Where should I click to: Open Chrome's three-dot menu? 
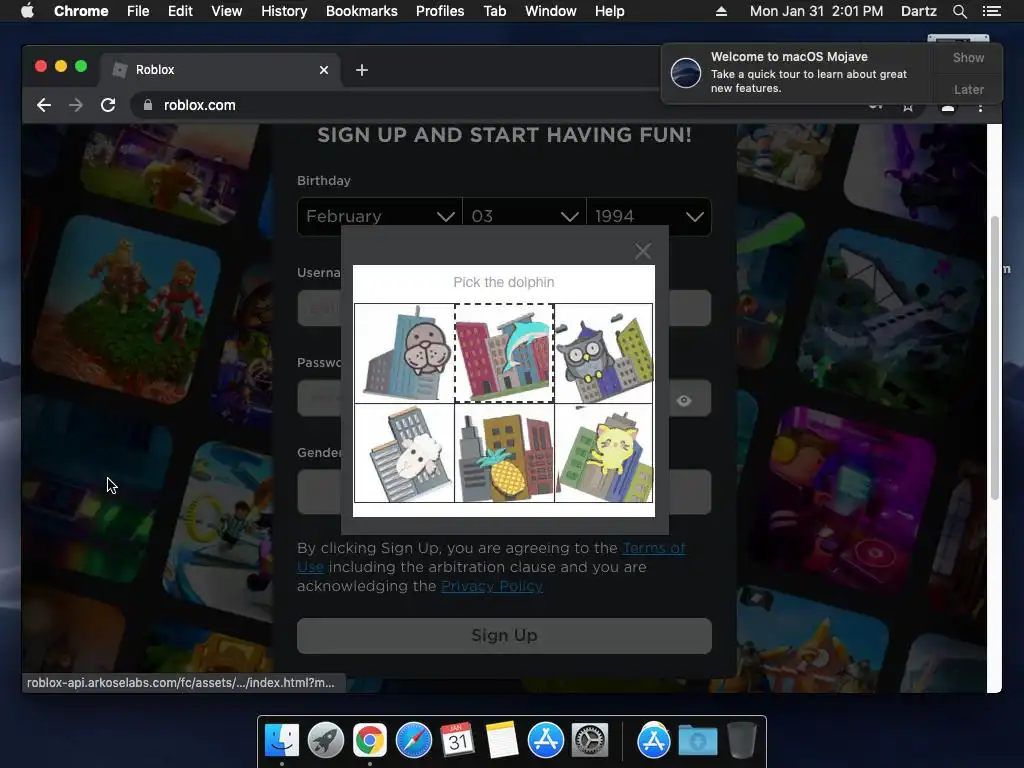click(x=980, y=106)
